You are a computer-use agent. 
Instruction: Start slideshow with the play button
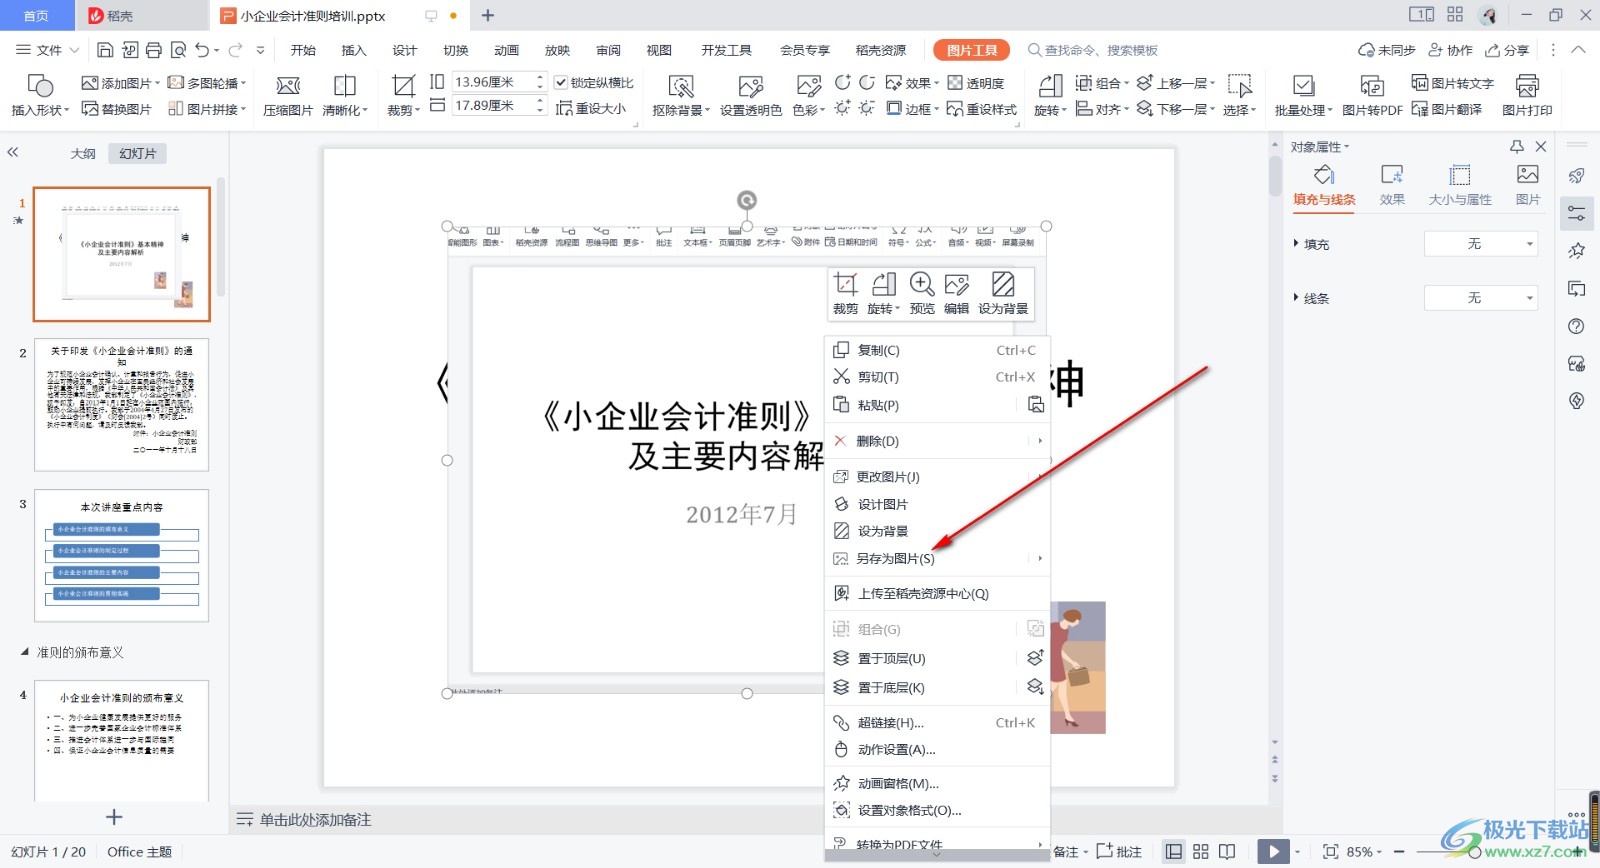1273,851
